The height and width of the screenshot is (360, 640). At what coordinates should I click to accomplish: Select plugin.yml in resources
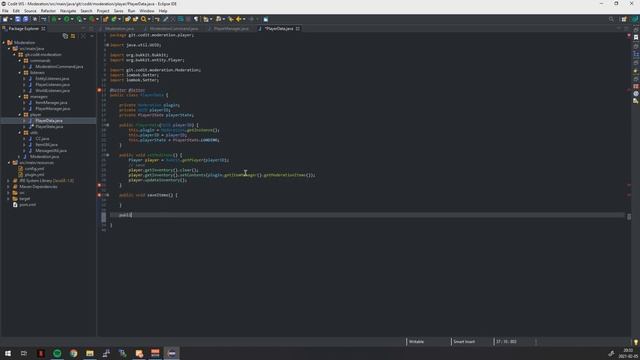[x=34, y=174]
